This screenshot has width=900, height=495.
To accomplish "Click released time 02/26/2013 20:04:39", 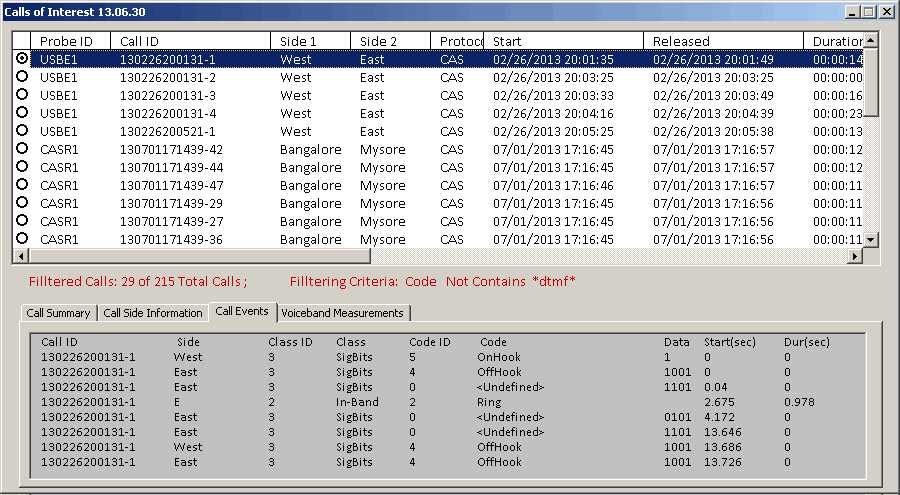I will click(713, 114).
